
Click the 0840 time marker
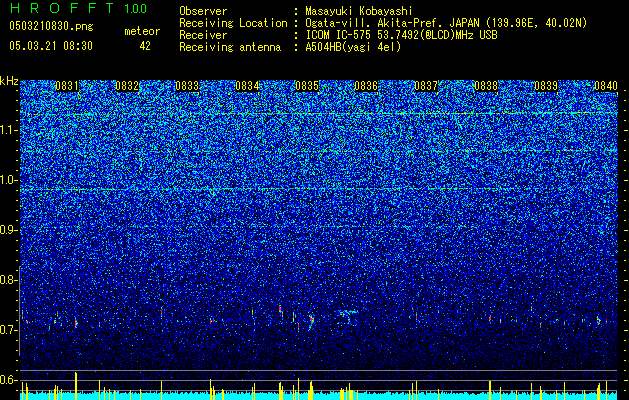pyautogui.click(x=606, y=86)
